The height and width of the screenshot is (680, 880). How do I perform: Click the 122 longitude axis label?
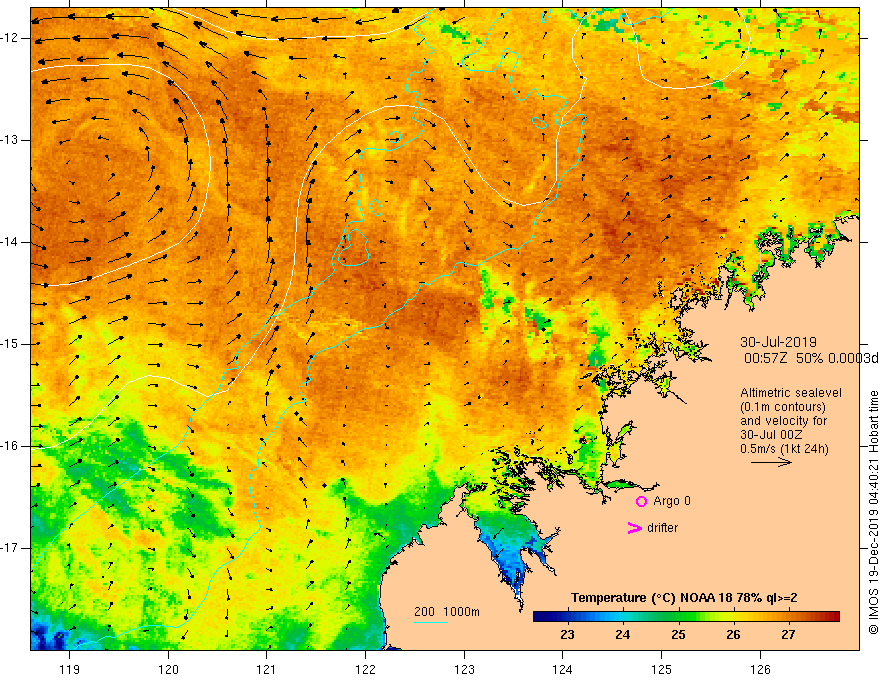click(x=365, y=669)
